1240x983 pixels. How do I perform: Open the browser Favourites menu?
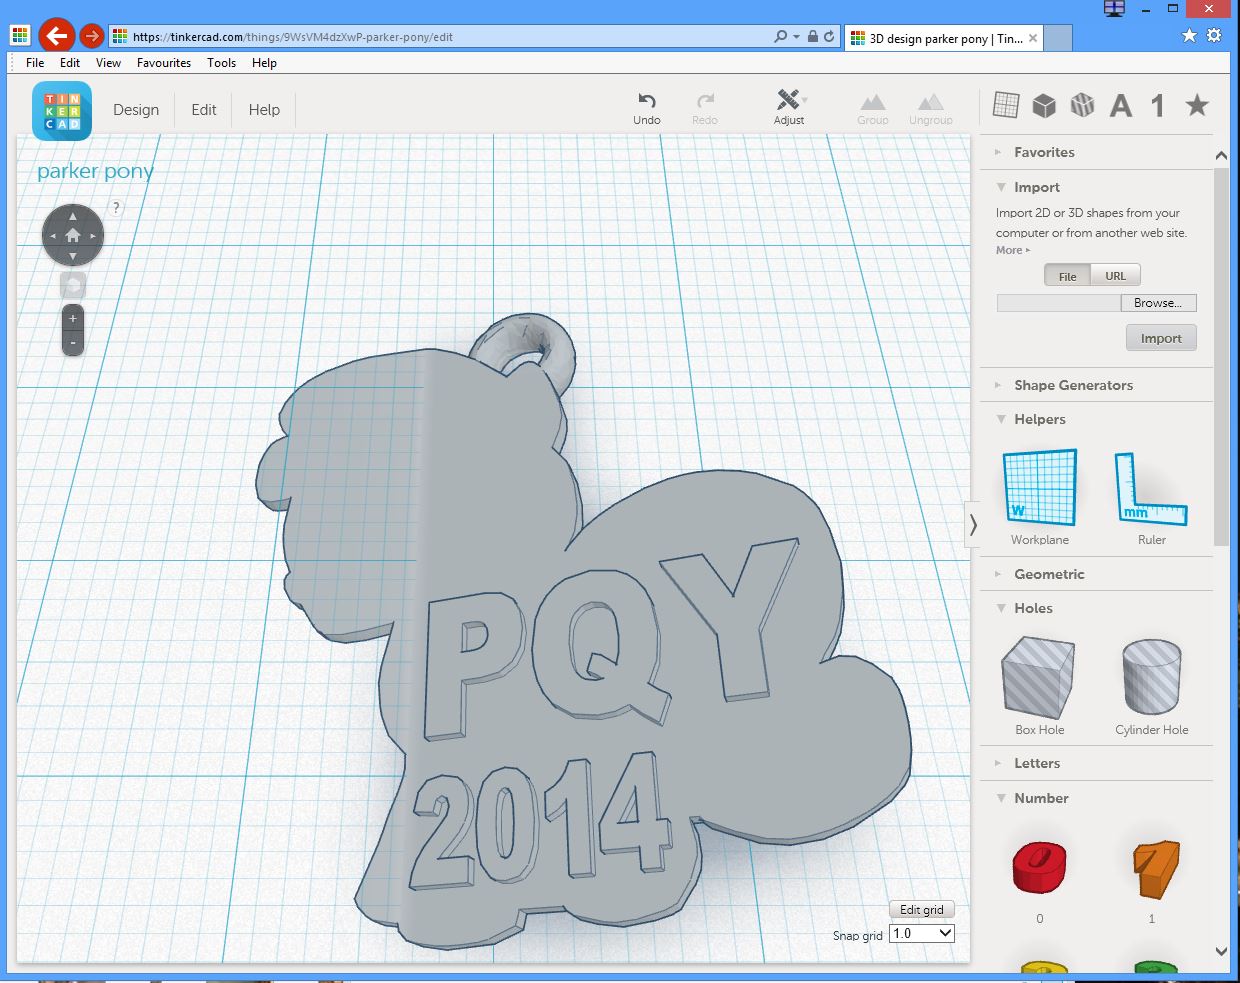[x=164, y=62]
